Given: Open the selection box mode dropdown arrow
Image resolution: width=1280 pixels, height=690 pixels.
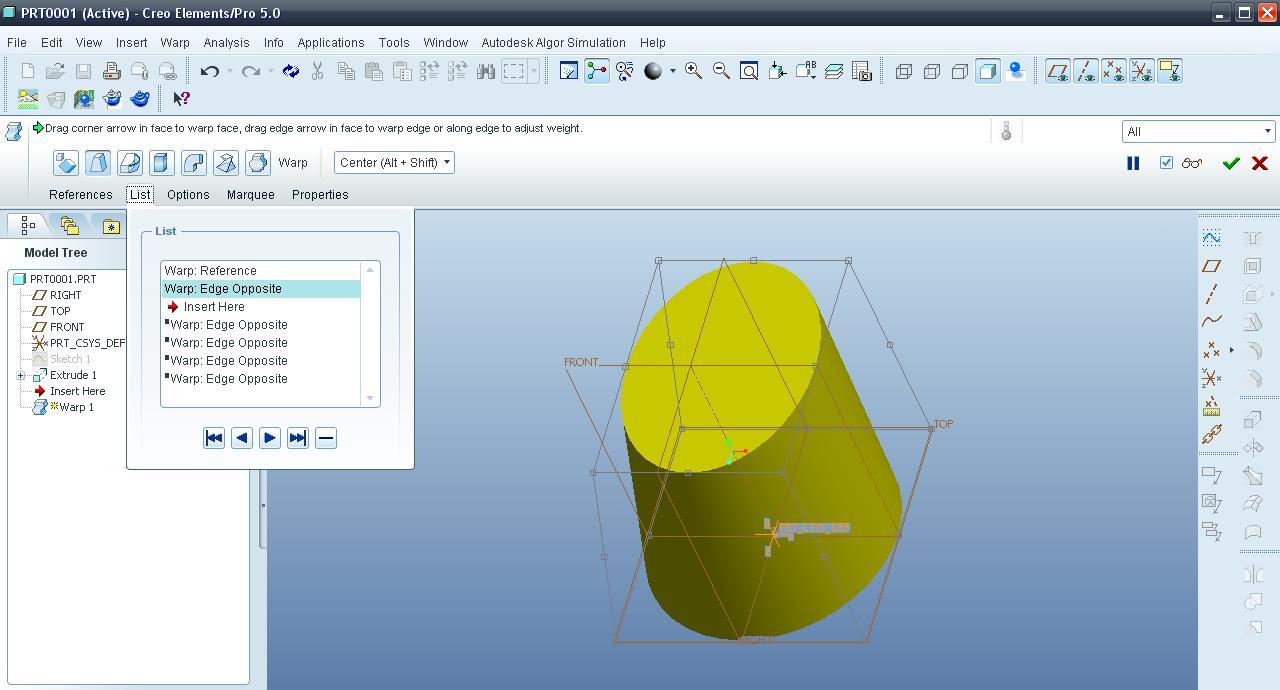Looking at the screenshot, I should (x=534, y=71).
